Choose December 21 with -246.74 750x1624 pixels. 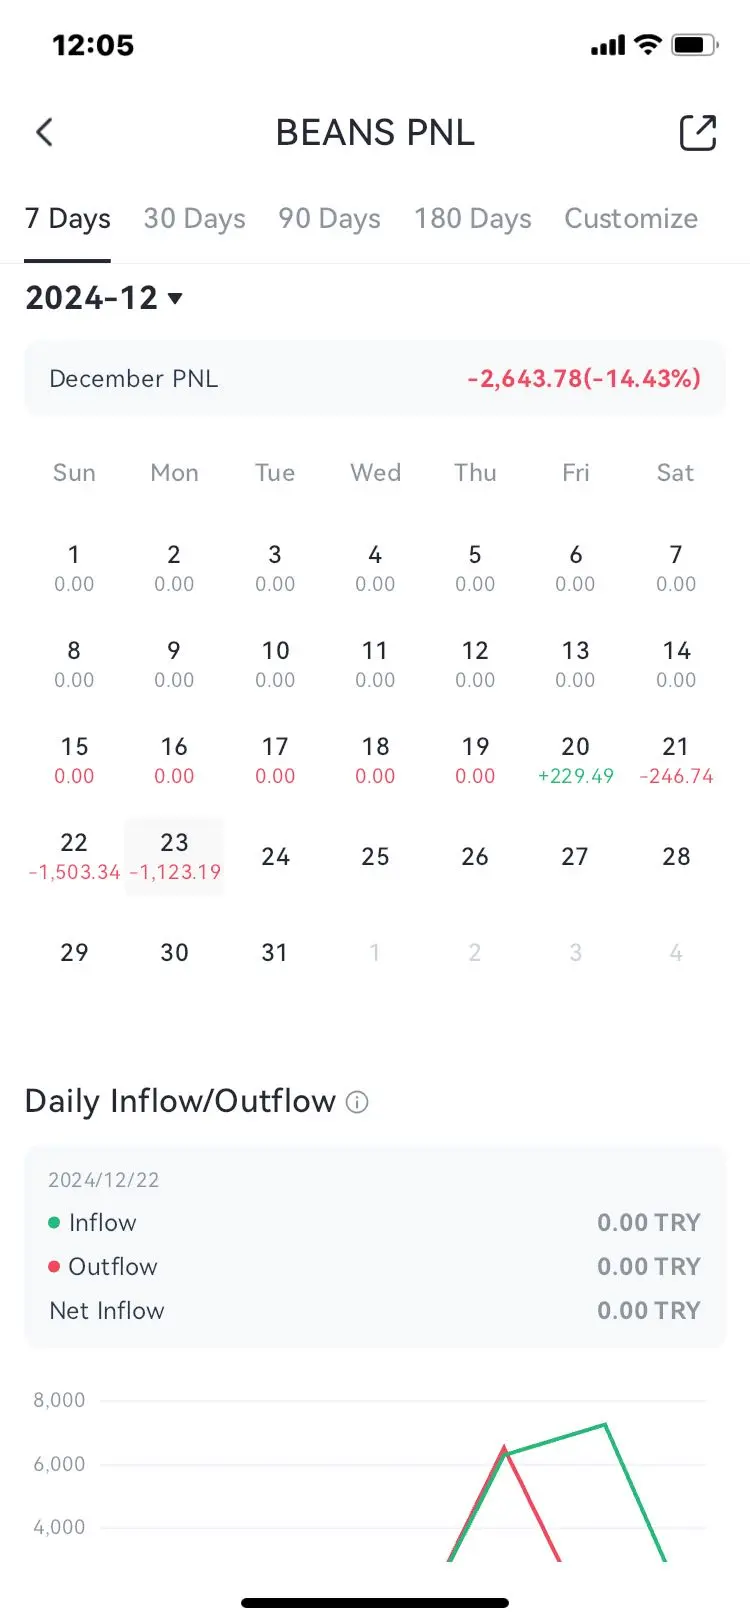(676, 760)
